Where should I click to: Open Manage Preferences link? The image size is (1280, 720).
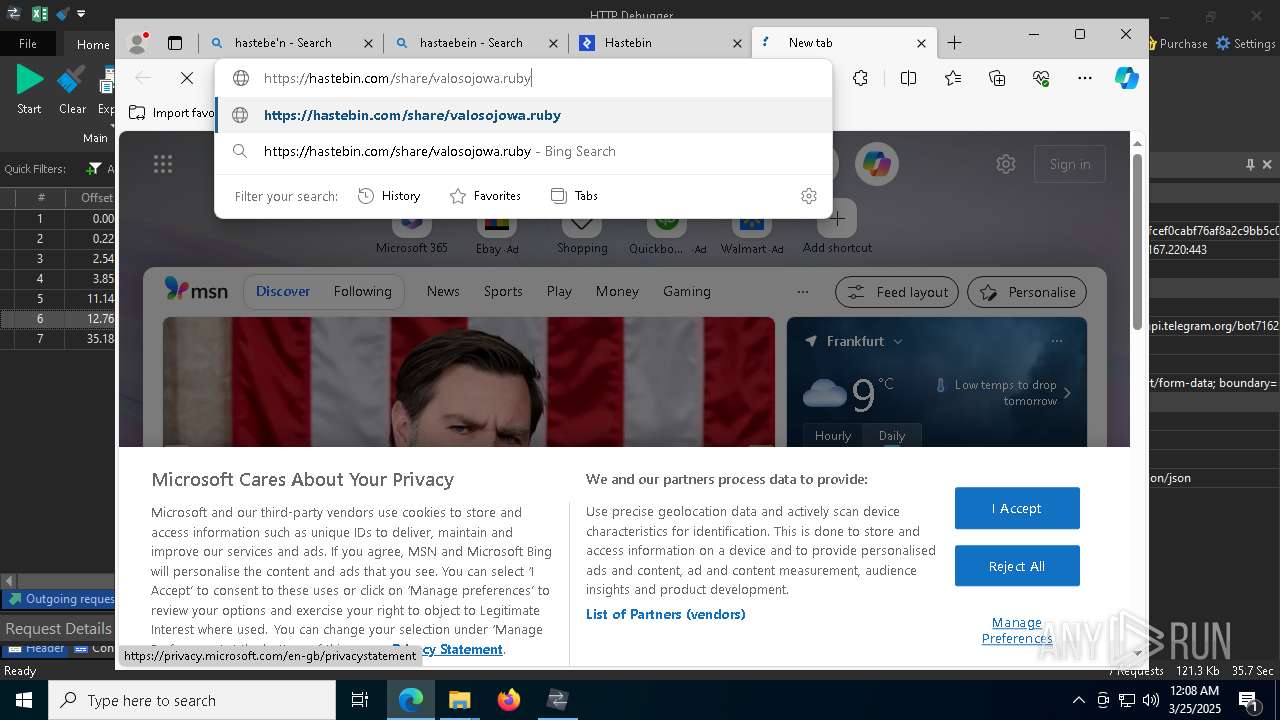point(1017,630)
